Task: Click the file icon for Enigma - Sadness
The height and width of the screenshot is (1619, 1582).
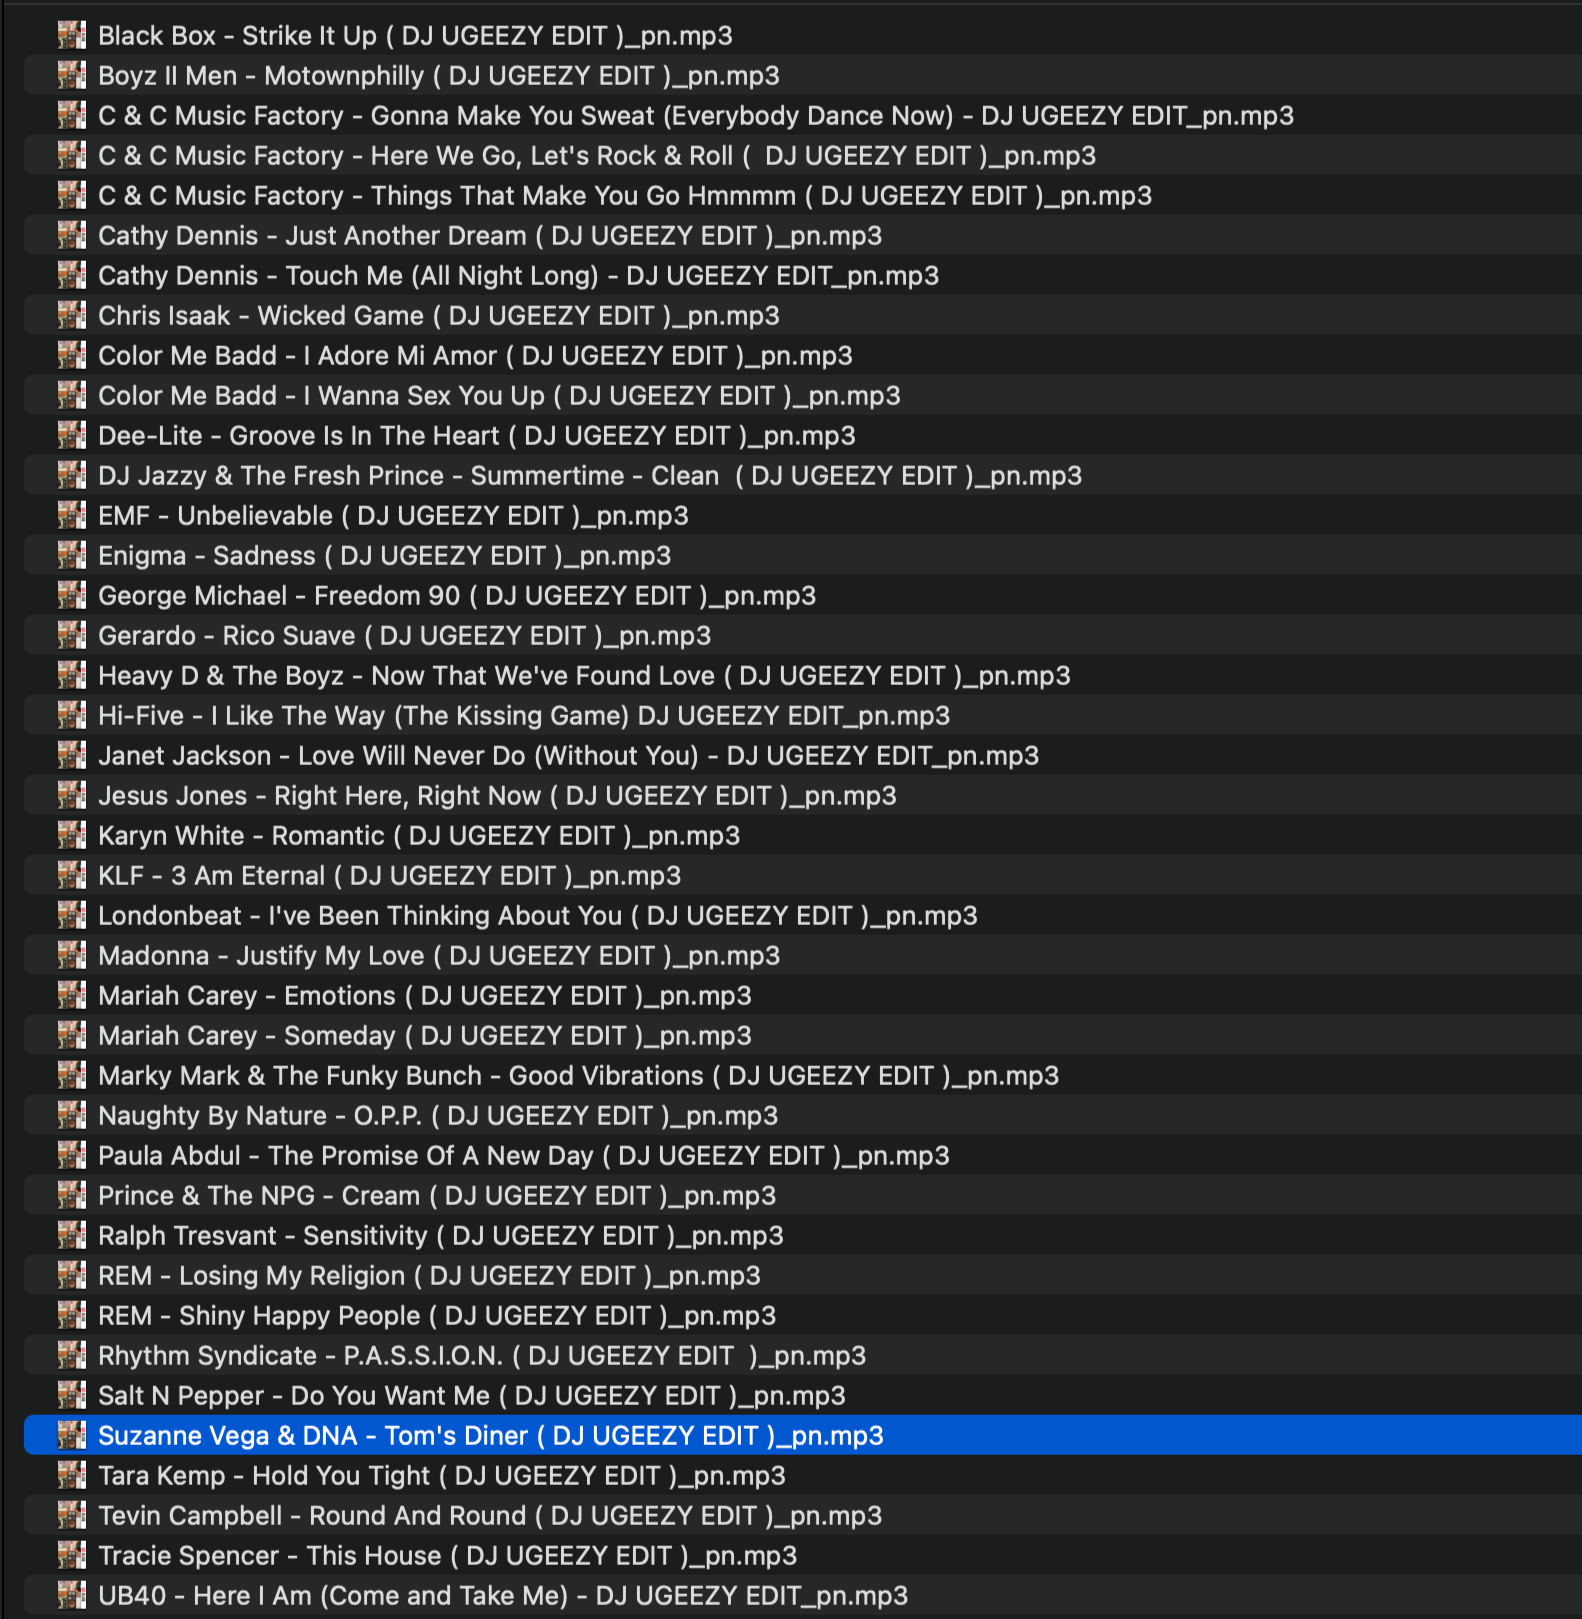Action: click(72, 555)
